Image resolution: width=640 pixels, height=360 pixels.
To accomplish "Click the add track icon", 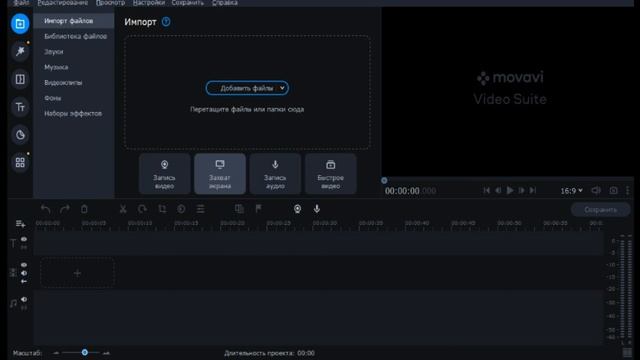I will coord(20,224).
